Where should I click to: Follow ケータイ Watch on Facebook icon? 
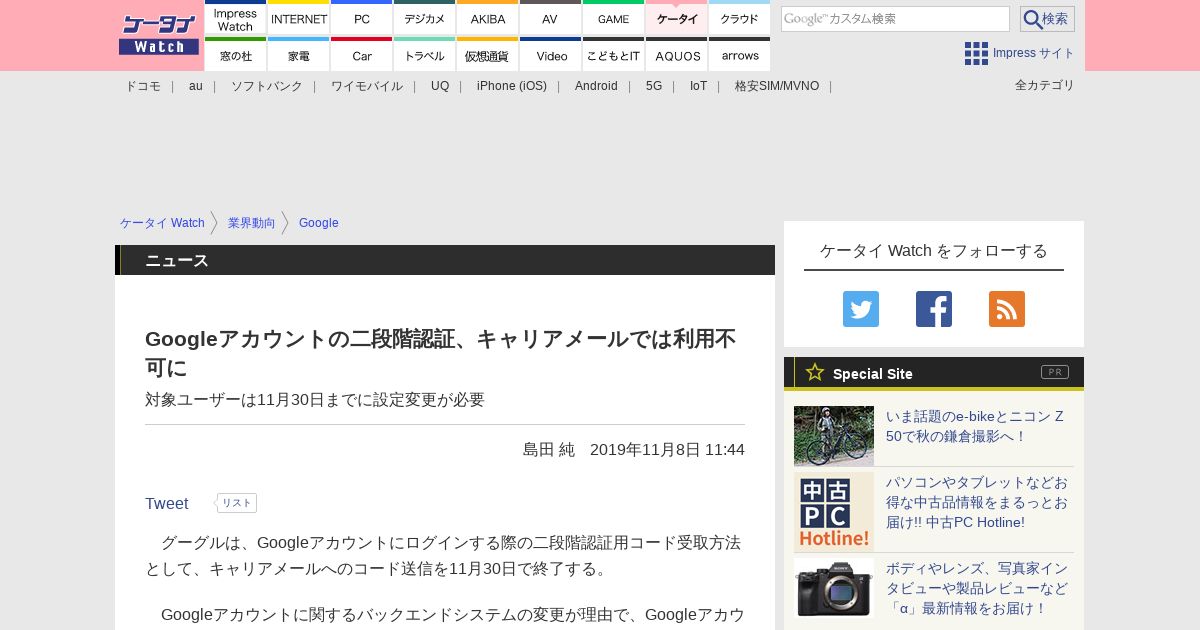tap(934, 309)
